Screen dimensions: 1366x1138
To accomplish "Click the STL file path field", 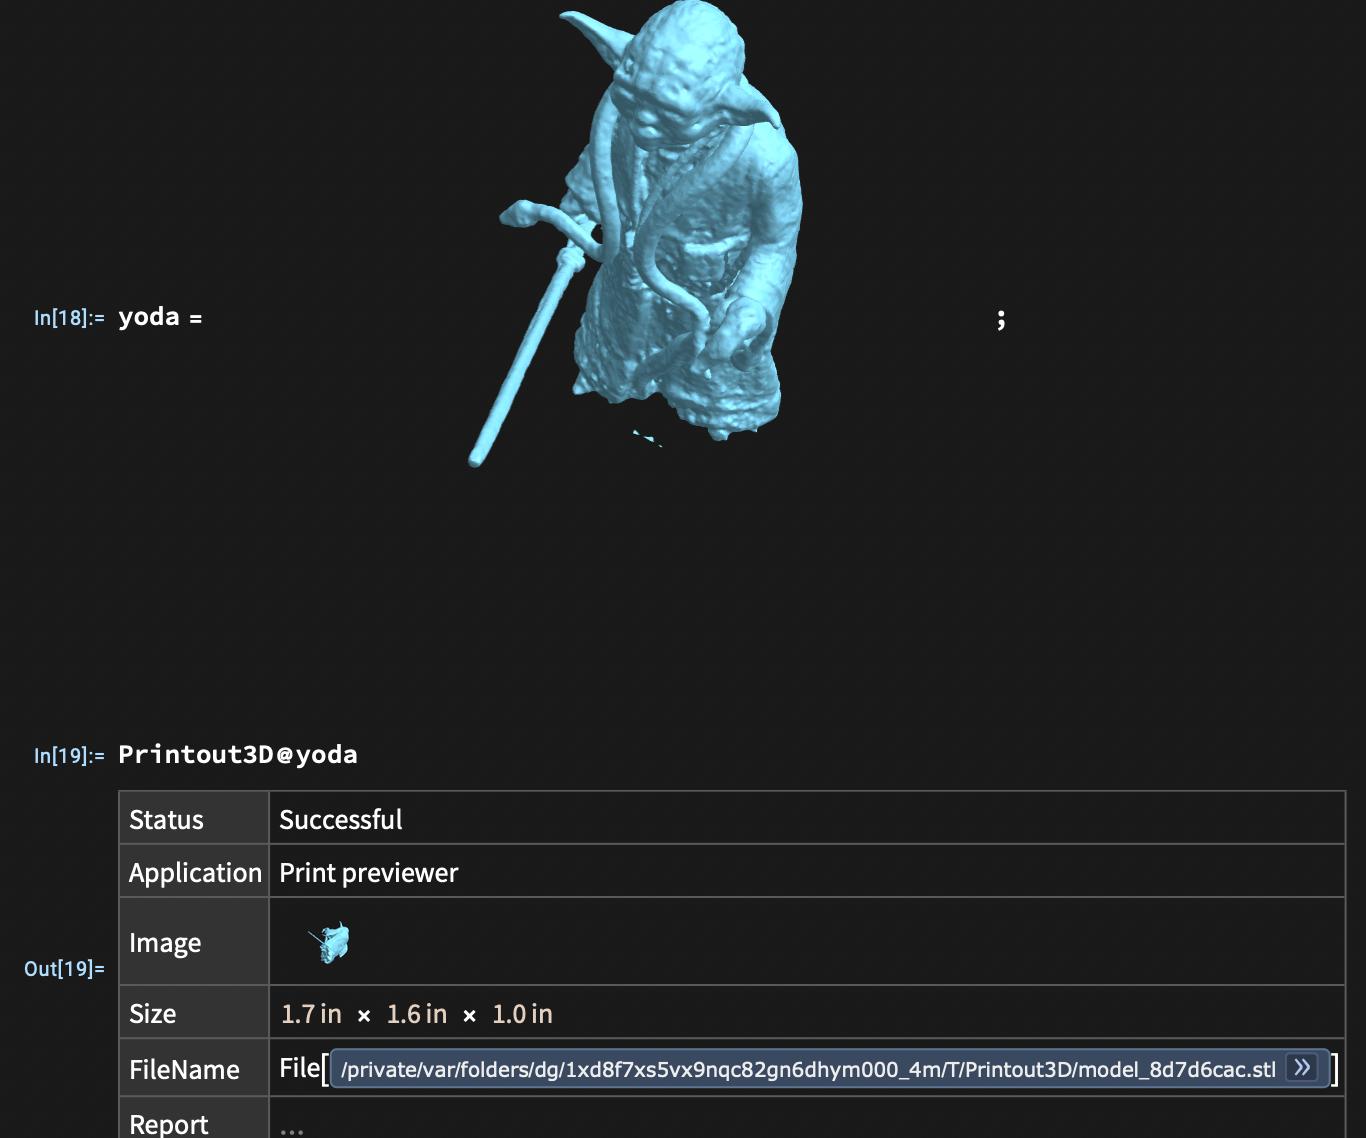I will tap(829, 1069).
